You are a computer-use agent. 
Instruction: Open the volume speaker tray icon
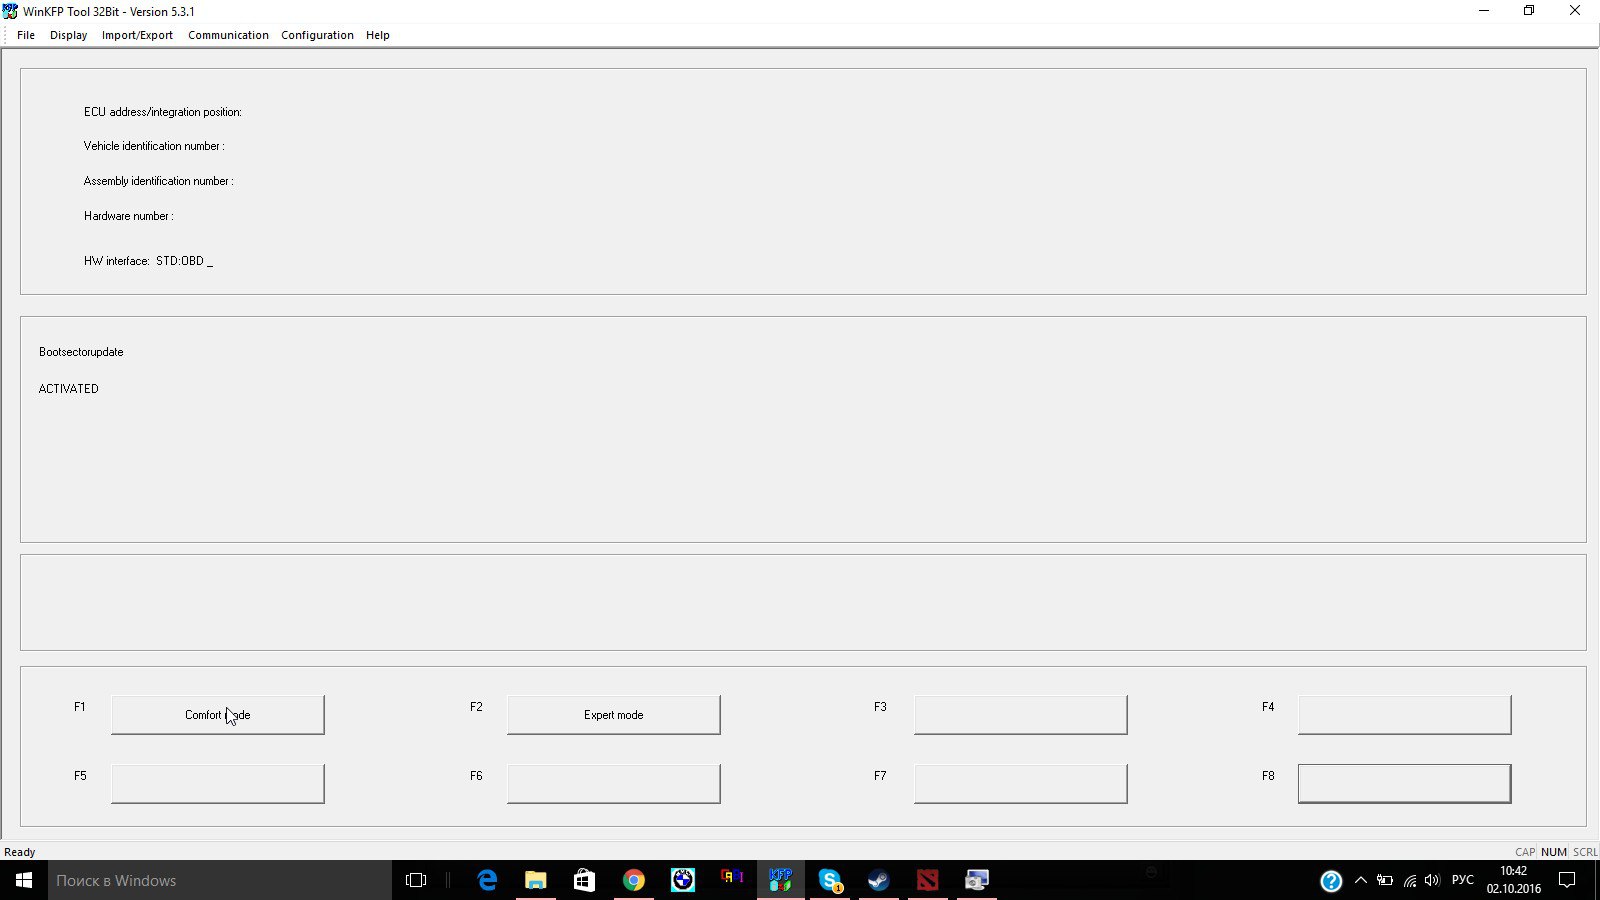click(1432, 880)
